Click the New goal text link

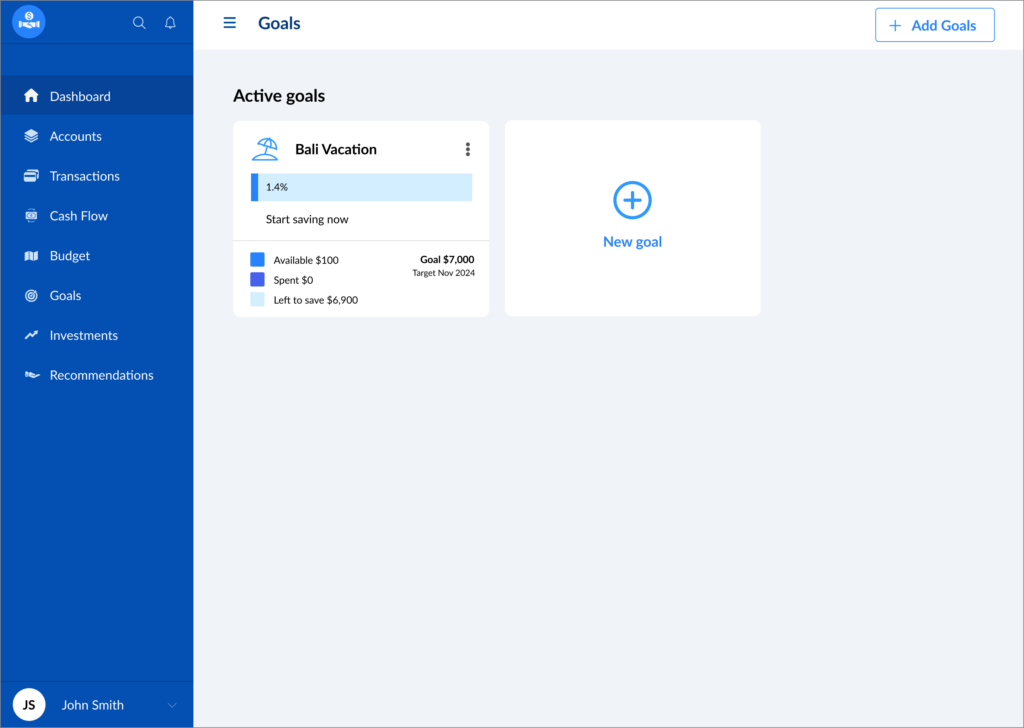632,242
